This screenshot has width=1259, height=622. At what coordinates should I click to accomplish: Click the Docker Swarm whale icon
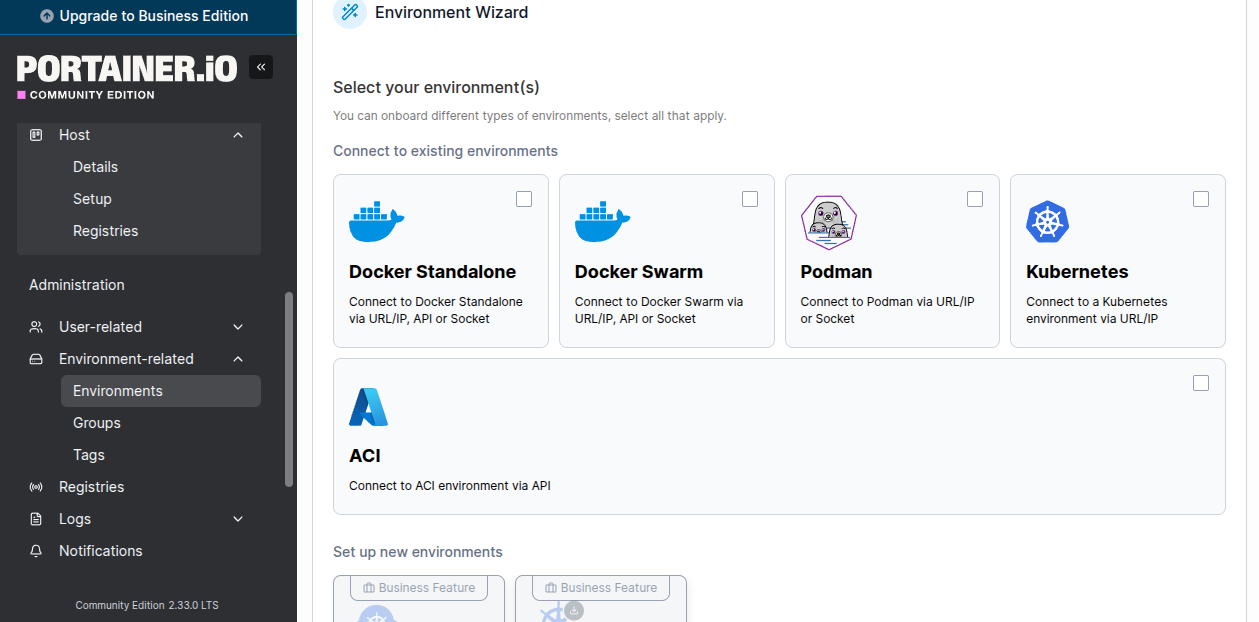pyautogui.click(x=603, y=222)
